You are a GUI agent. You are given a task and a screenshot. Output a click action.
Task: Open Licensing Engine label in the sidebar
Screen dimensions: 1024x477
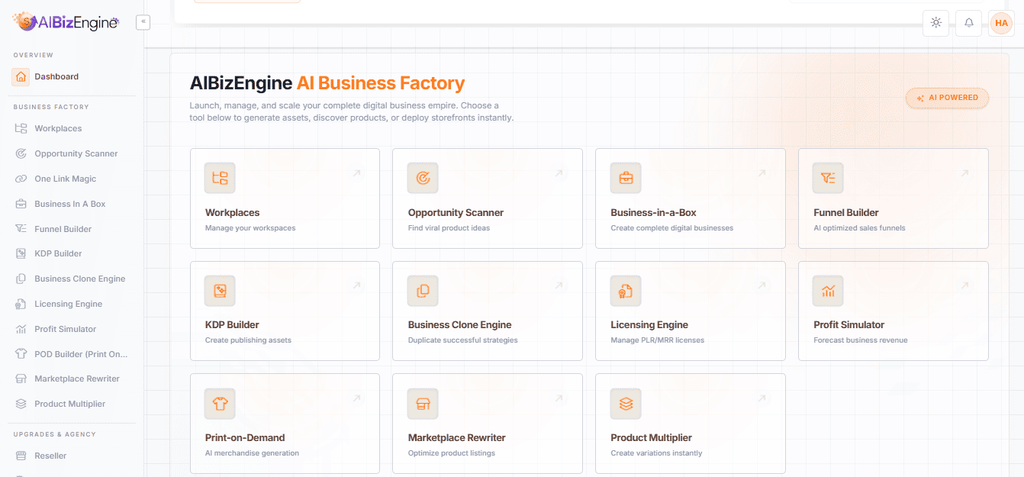pyautogui.click(x=68, y=304)
